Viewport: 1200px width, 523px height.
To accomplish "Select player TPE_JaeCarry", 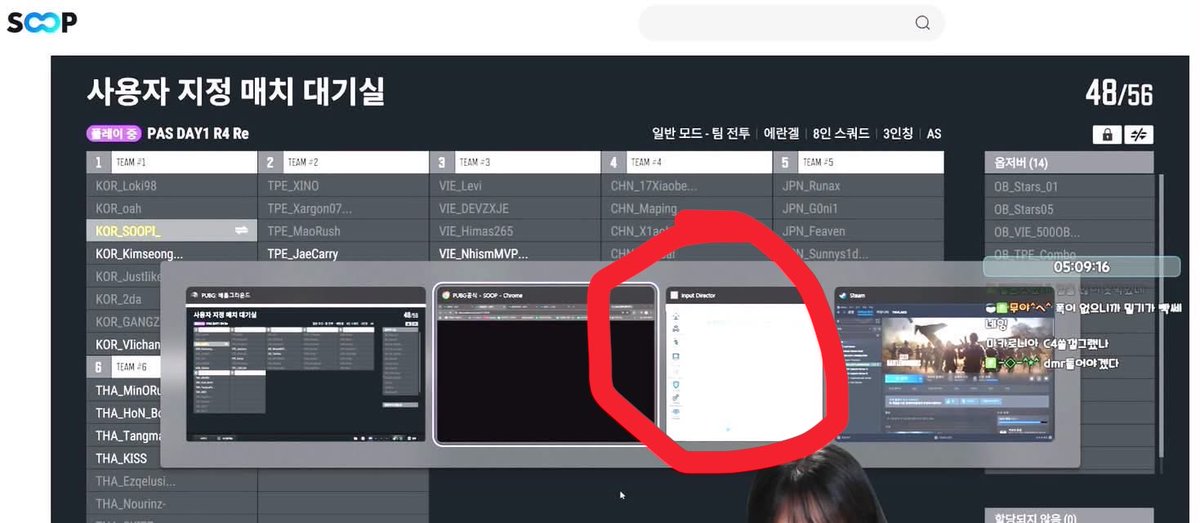I will pyautogui.click(x=343, y=254).
